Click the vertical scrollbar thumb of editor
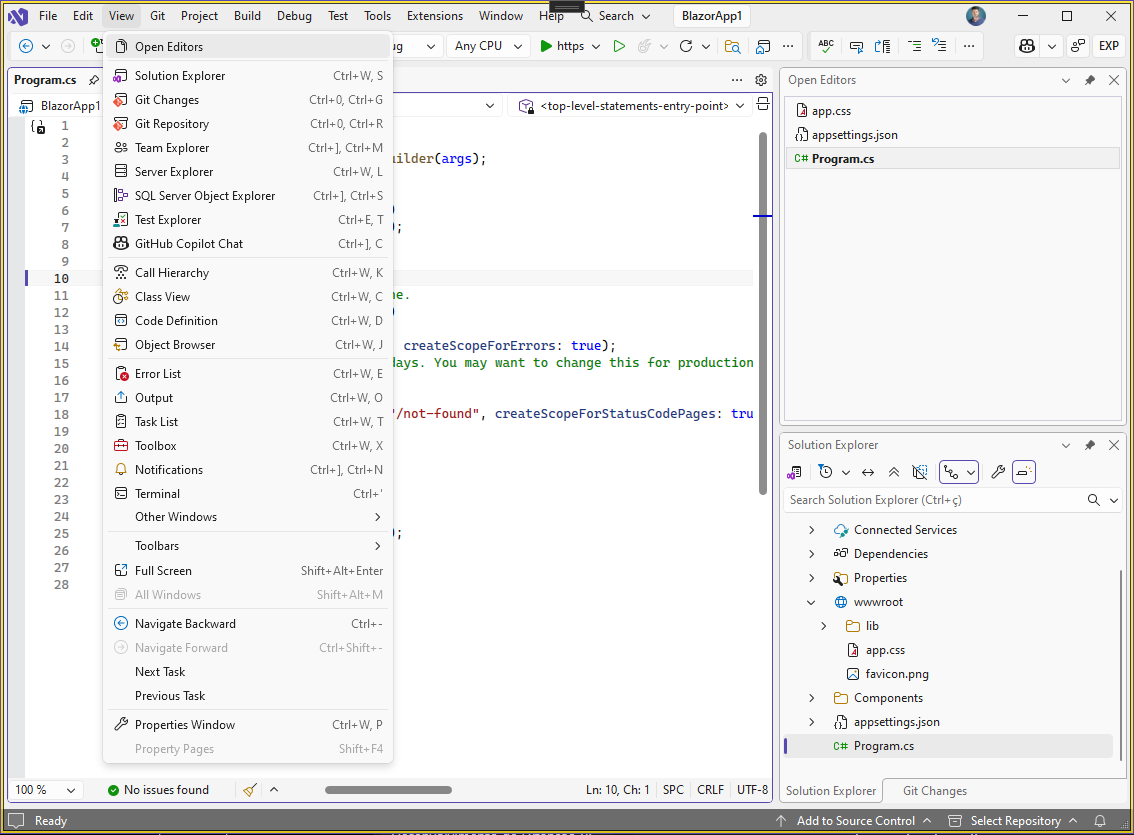The width and height of the screenshot is (1134, 835). (x=762, y=314)
